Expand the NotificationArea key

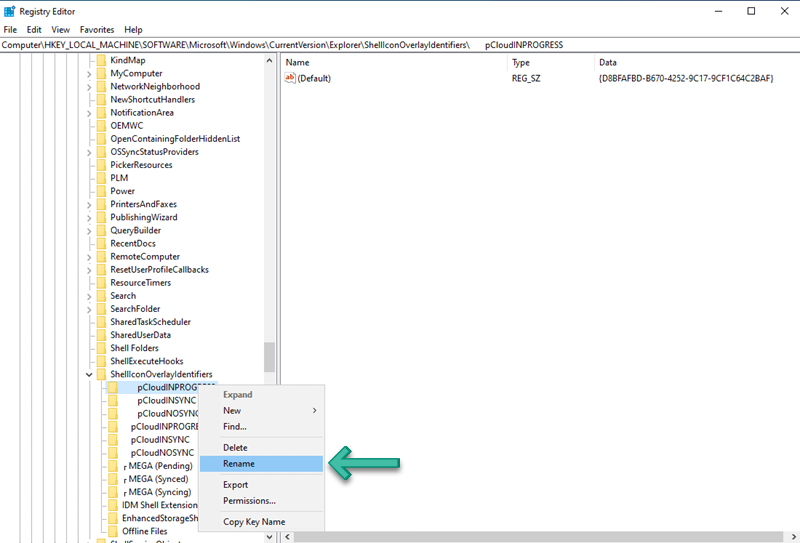click(89, 113)
